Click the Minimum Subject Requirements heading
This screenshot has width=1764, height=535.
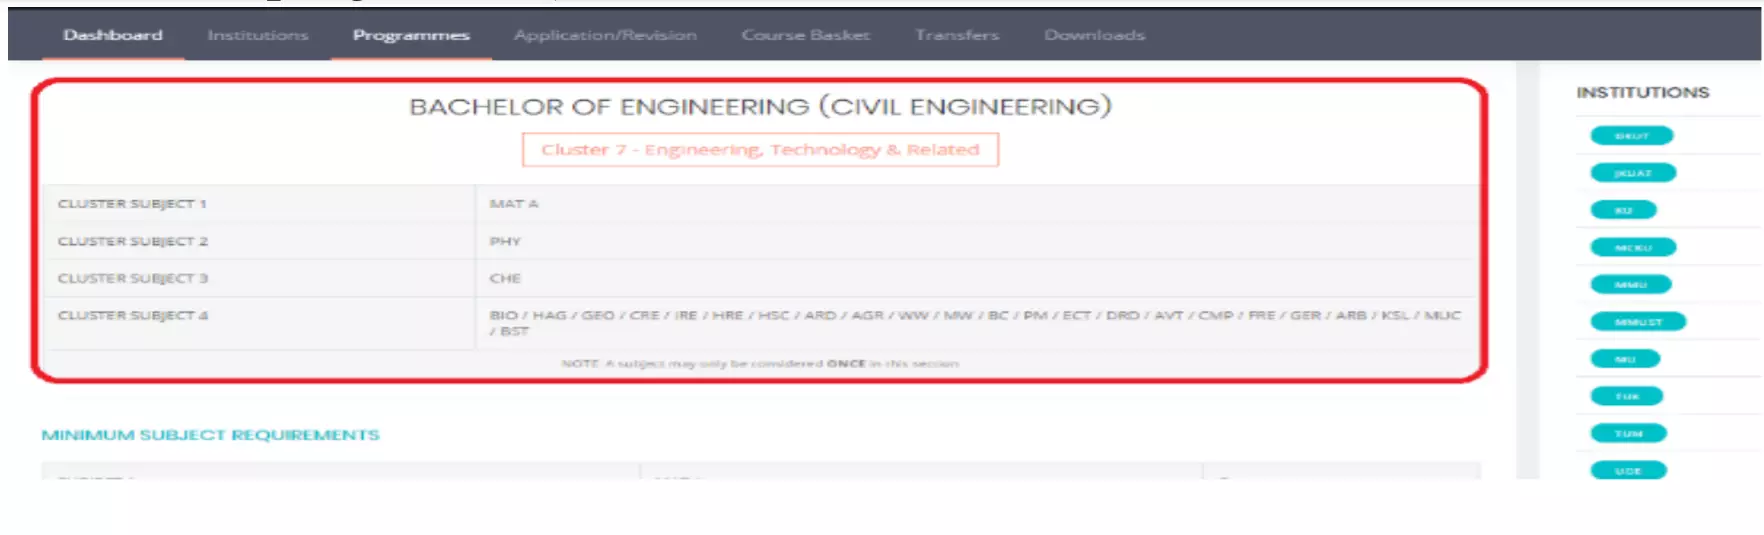point(210,435)
